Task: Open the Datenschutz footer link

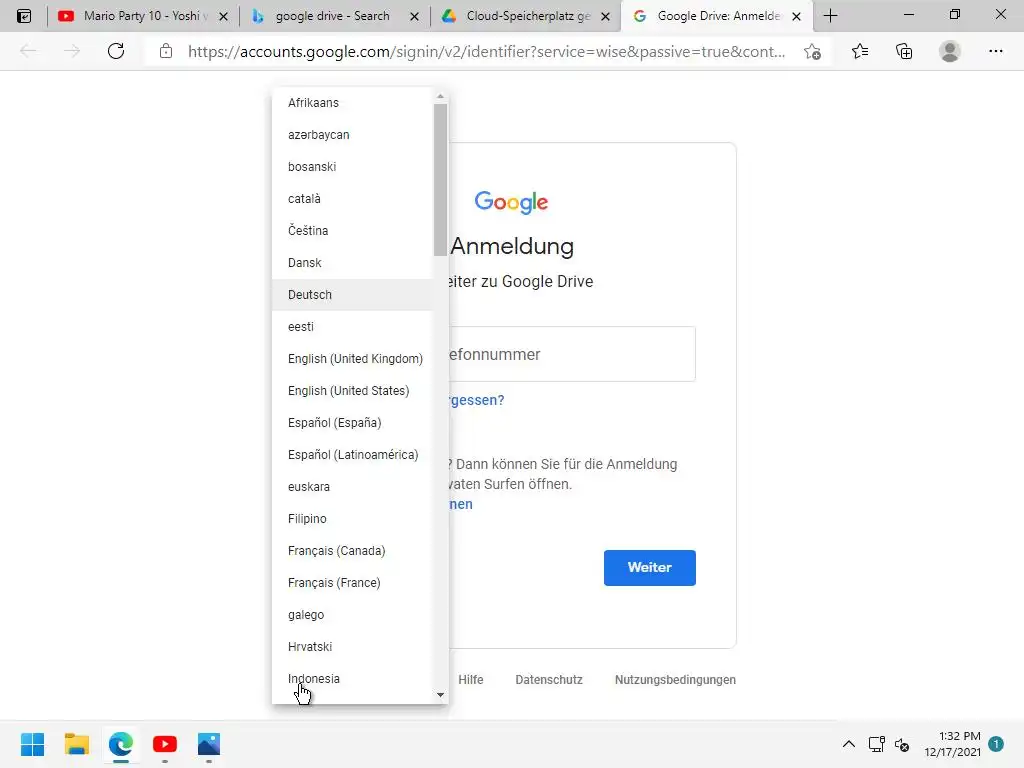Action: click(549, 680)
